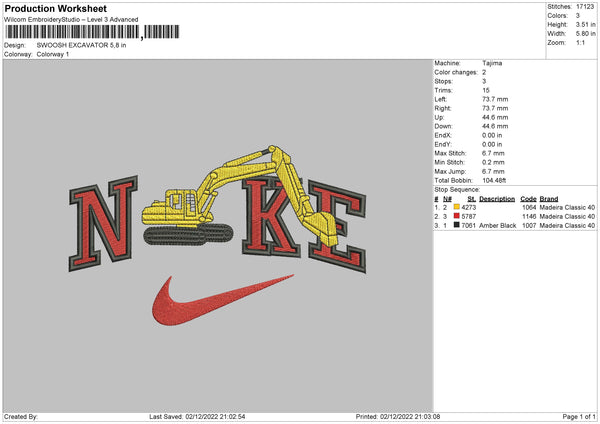Click the Stops value 3
The image size is (600, 424).
(484, 81)
